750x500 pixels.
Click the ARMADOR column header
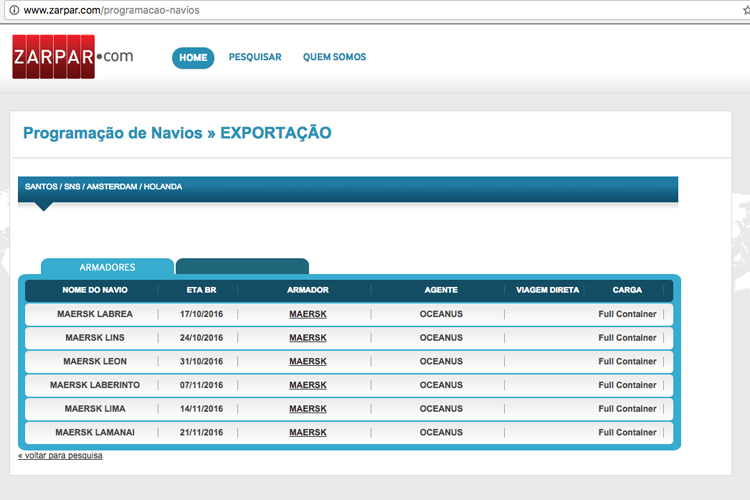point(308,290)
